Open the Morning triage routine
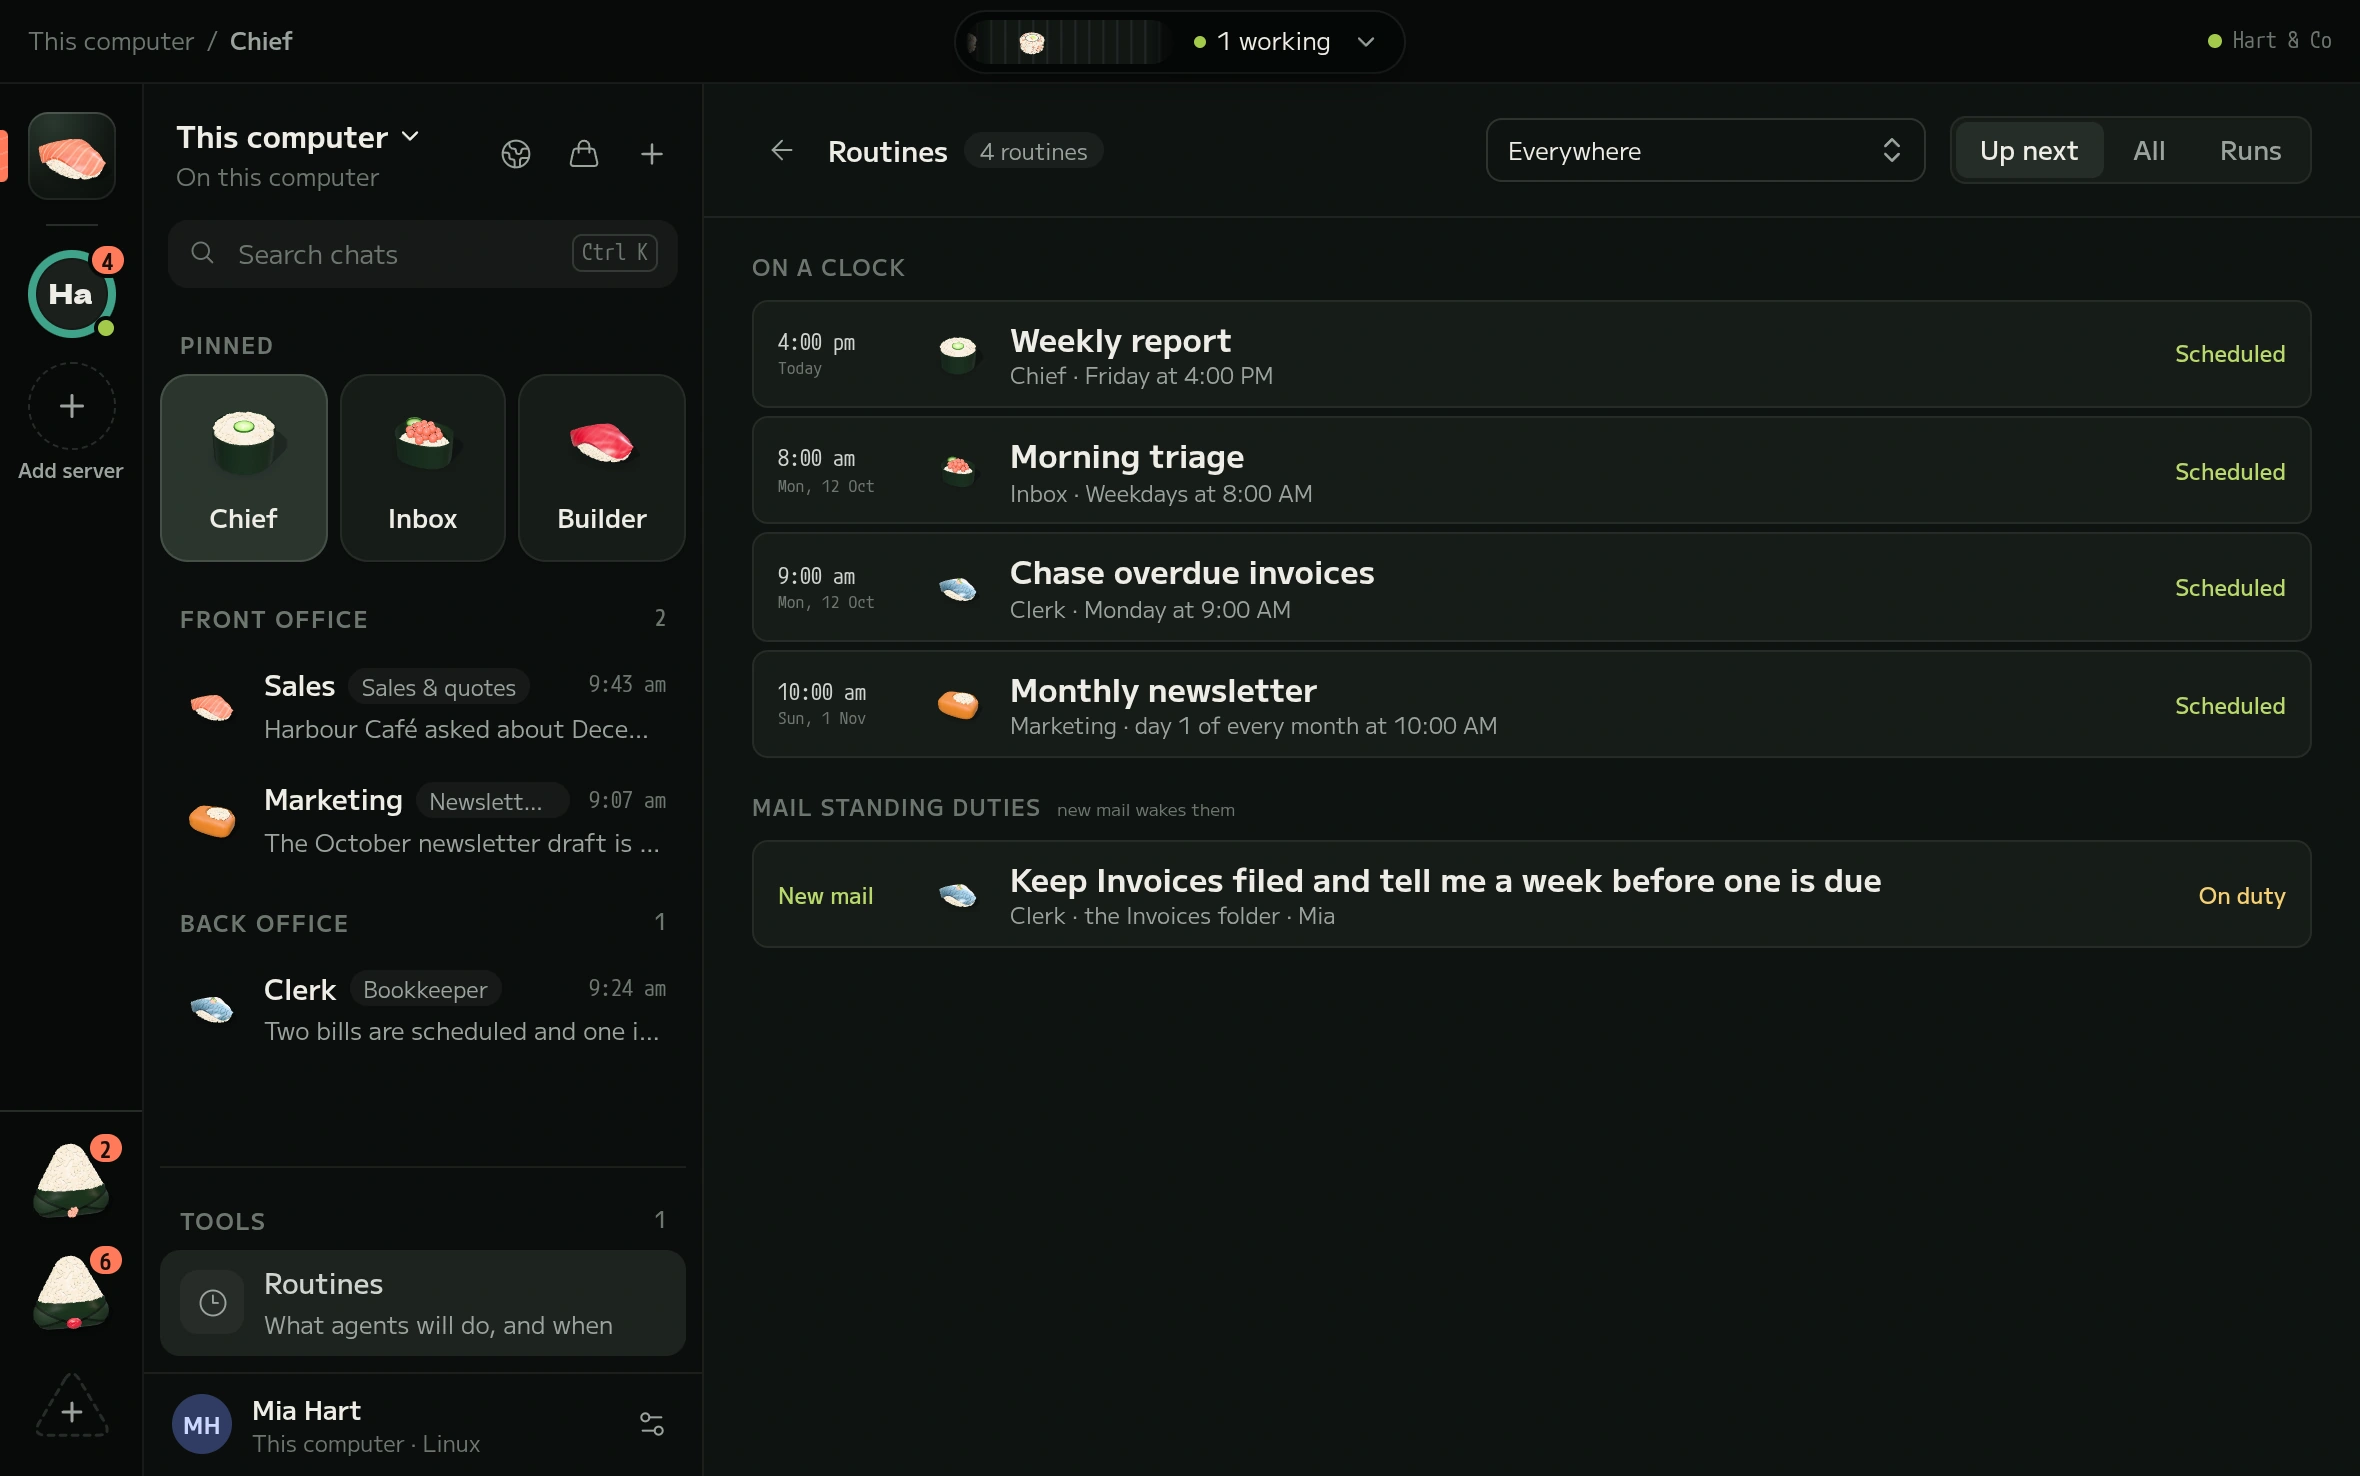 (1531, 471)
